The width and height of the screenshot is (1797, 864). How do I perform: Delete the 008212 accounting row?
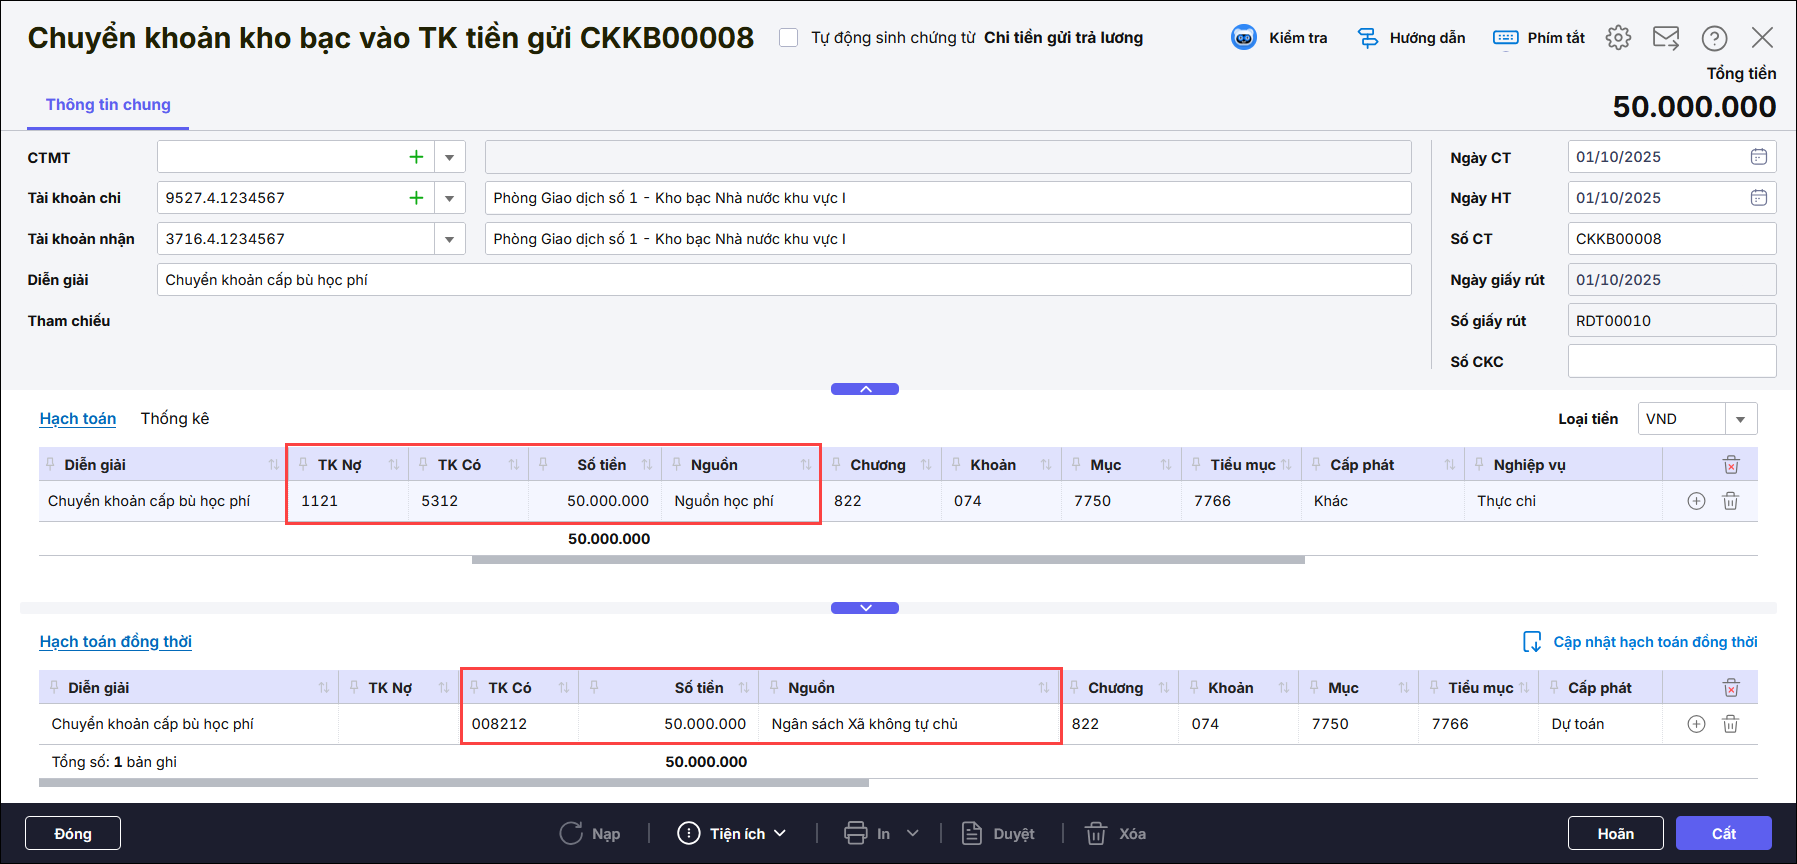[x=1730, y=724]
